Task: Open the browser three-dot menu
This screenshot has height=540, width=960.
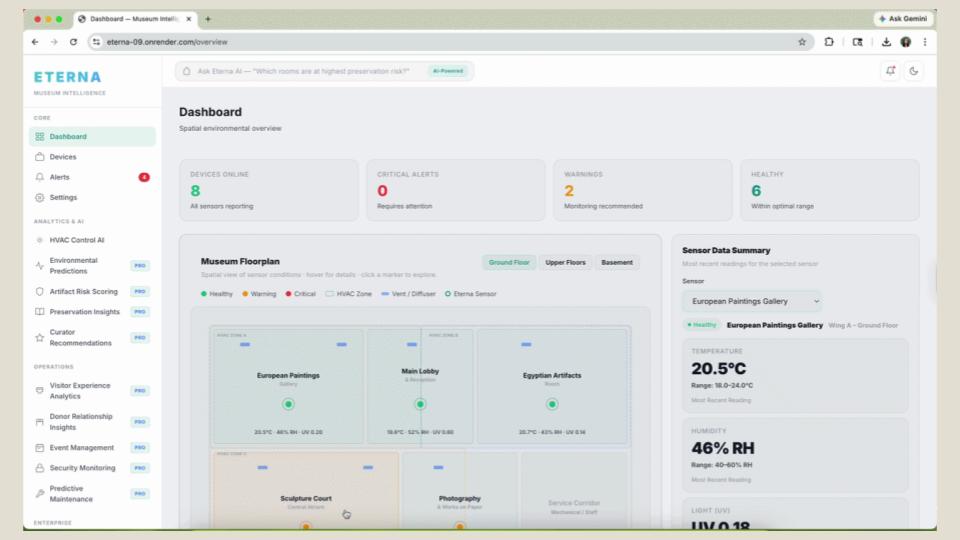Action: point(925,42)
